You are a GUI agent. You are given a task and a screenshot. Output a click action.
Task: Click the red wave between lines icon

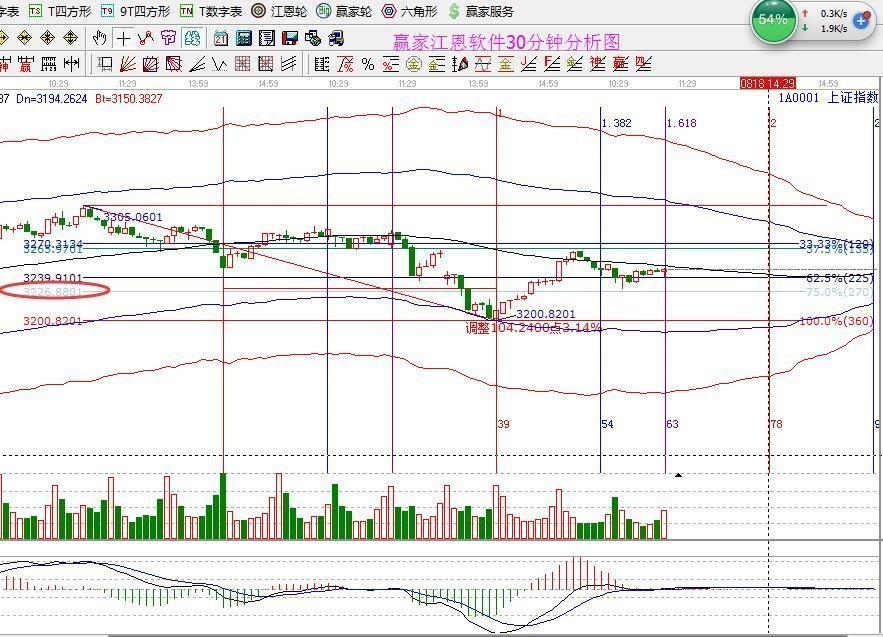point(483,64)
